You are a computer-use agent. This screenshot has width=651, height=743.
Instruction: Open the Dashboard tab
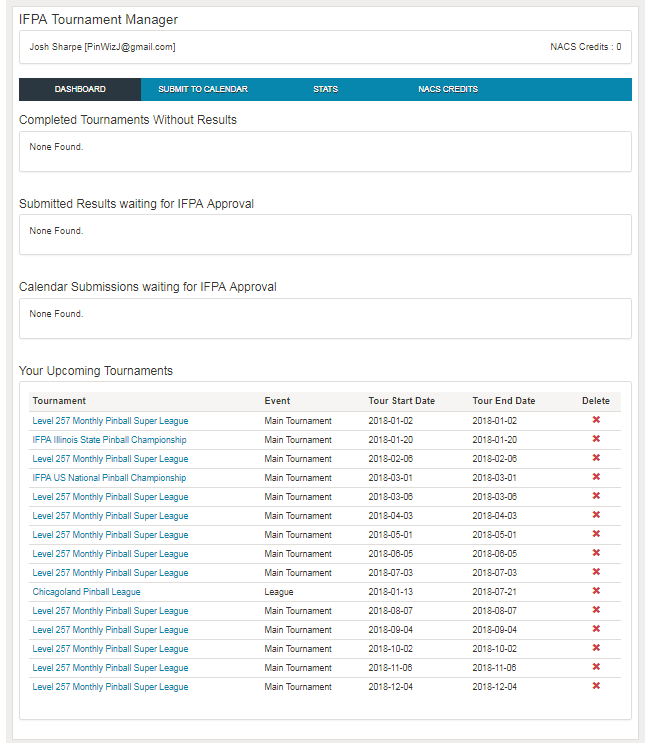[80, 89]
